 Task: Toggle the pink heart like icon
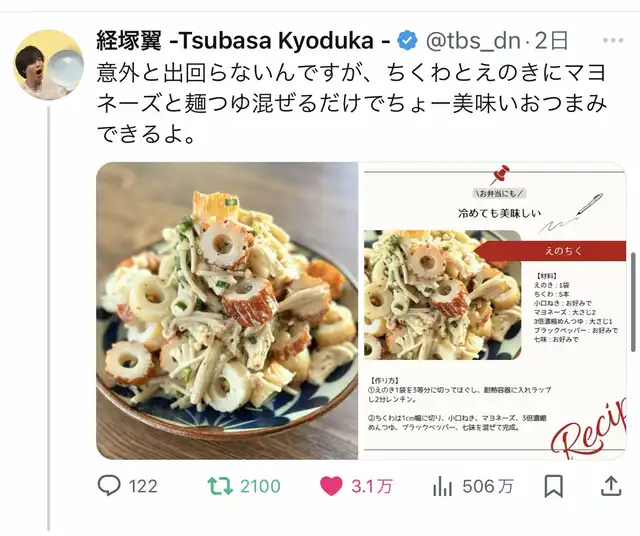click(331, 486)
